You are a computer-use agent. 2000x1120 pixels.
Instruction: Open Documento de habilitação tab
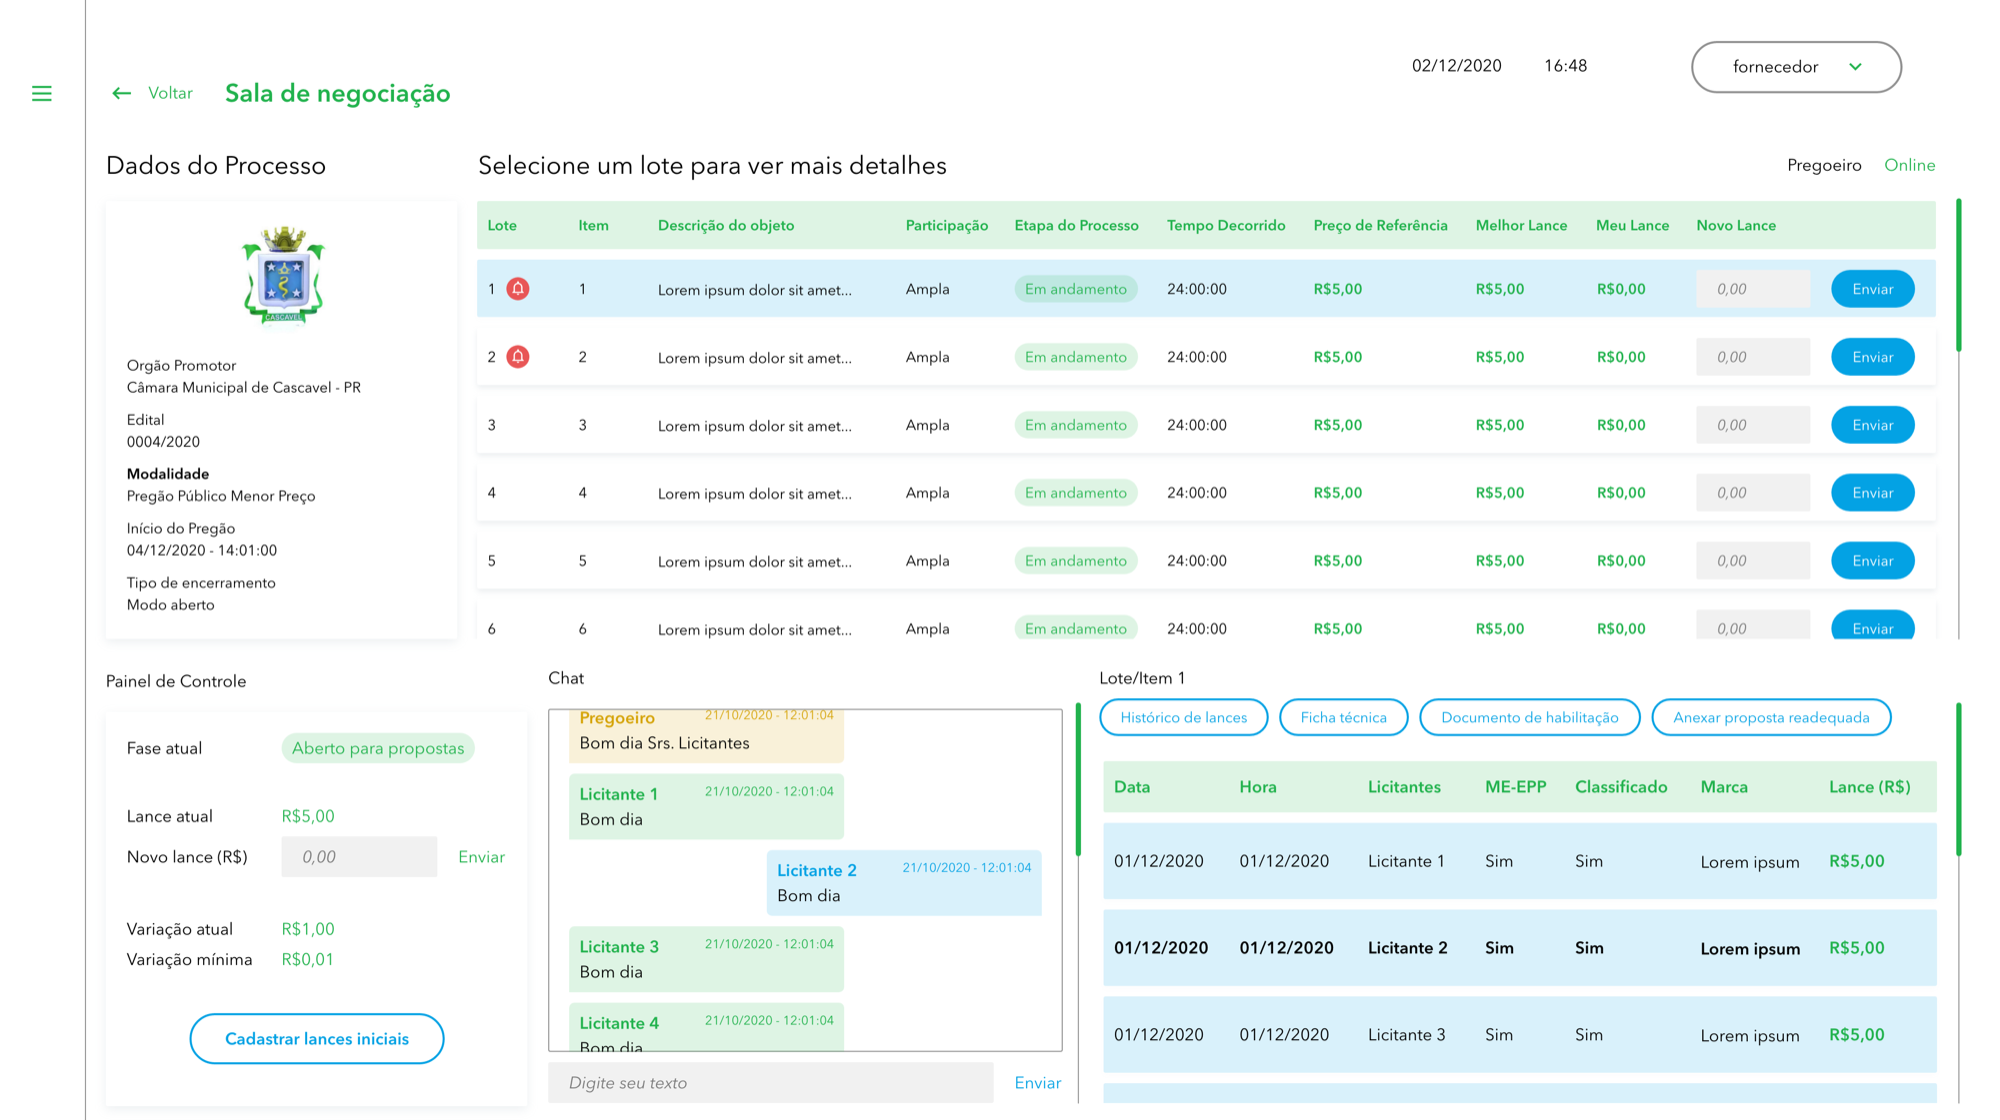click(x=1529, y=717)
